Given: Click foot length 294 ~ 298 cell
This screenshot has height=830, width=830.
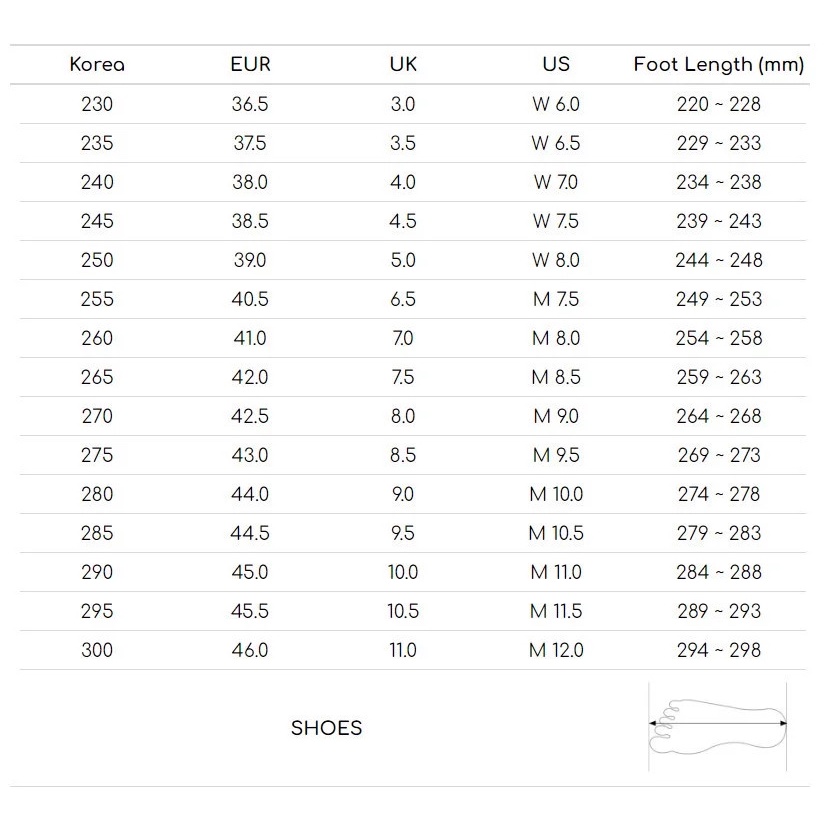Looking at the screenshot, I should click(718, 650).
